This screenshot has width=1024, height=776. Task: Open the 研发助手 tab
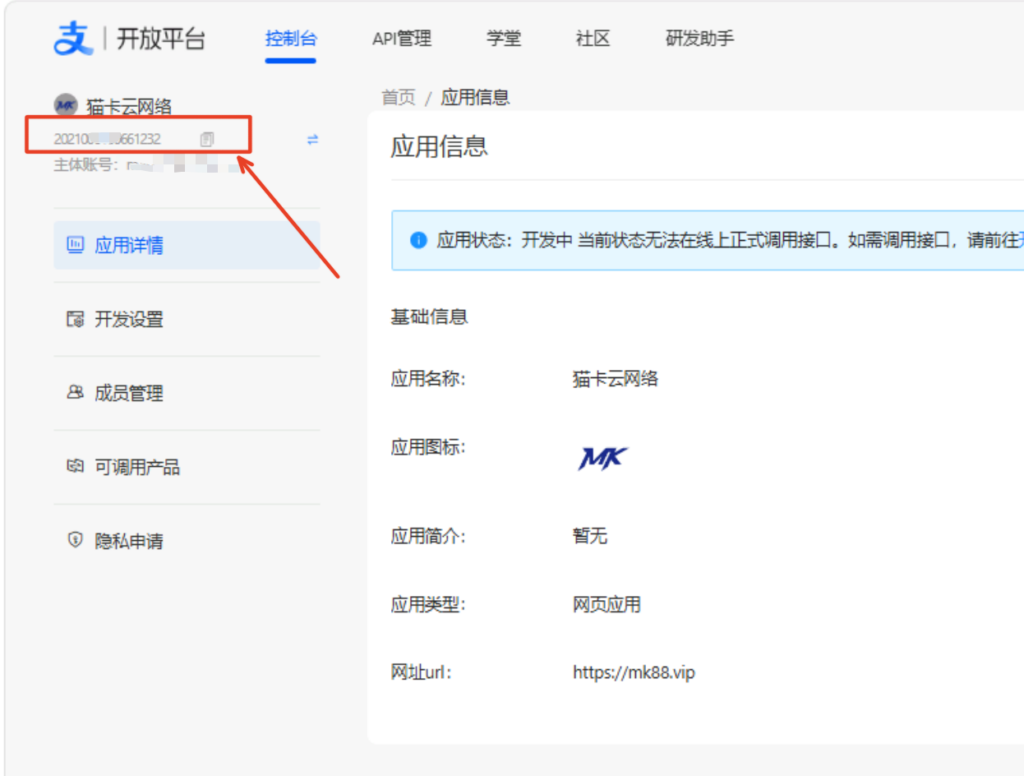699,39
